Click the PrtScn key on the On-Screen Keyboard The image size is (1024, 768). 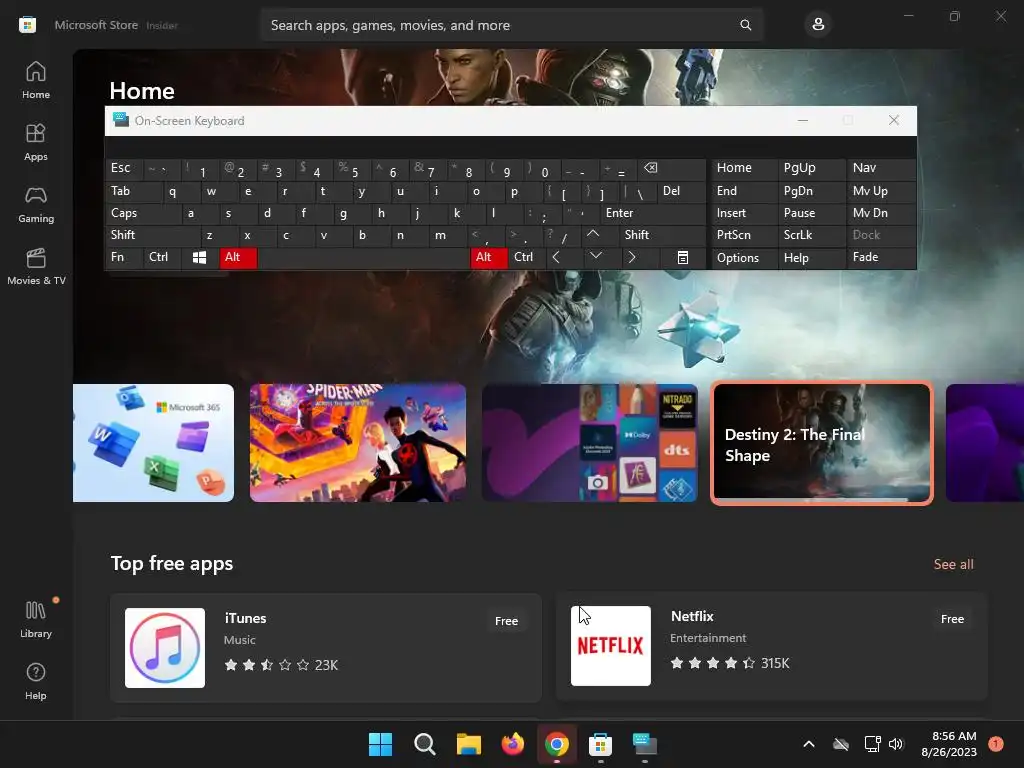744,234
